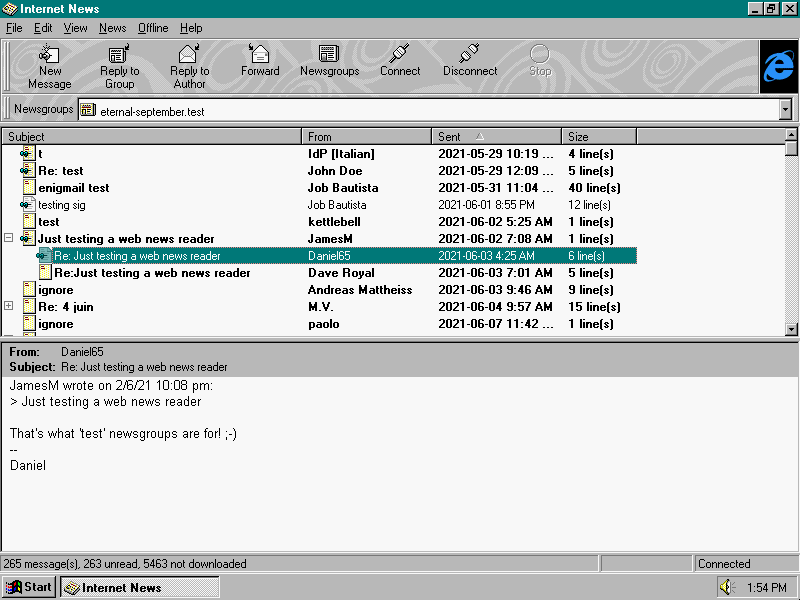This screenshot has width=800, height=600.
Task: Select the 'enigmail test' message
Action: point(74,188)
